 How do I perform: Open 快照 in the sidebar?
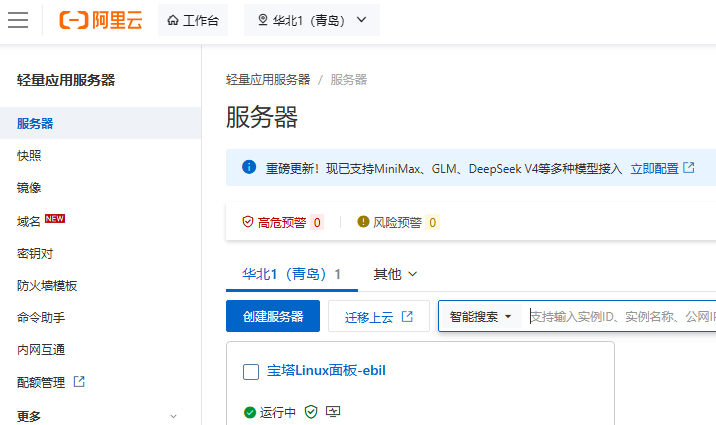click(x=29, y=156)
